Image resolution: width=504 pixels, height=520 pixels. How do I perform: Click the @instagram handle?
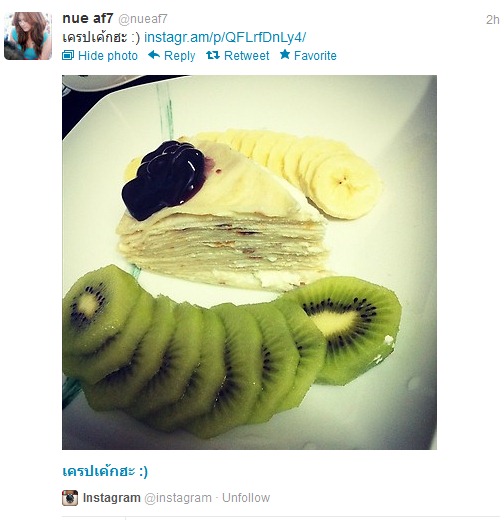[x=178, y=498]
